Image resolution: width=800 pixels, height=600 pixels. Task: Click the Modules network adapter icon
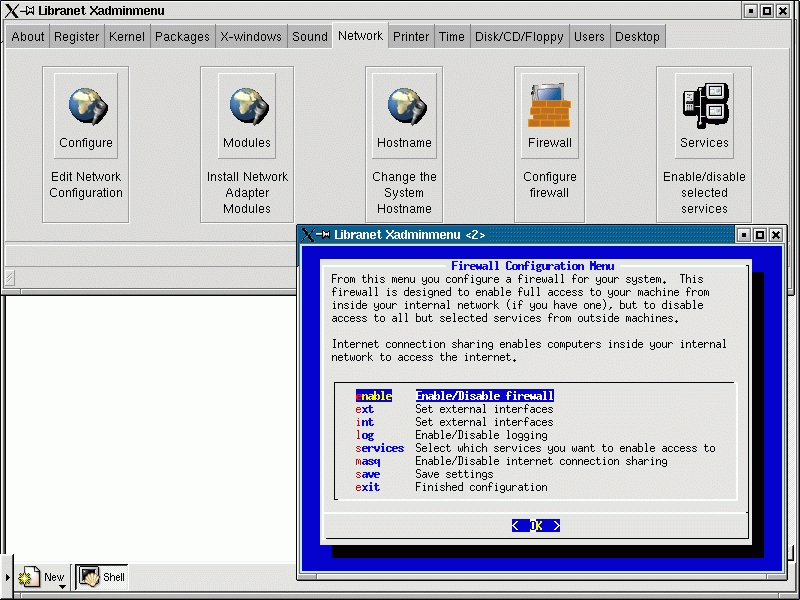246,106
